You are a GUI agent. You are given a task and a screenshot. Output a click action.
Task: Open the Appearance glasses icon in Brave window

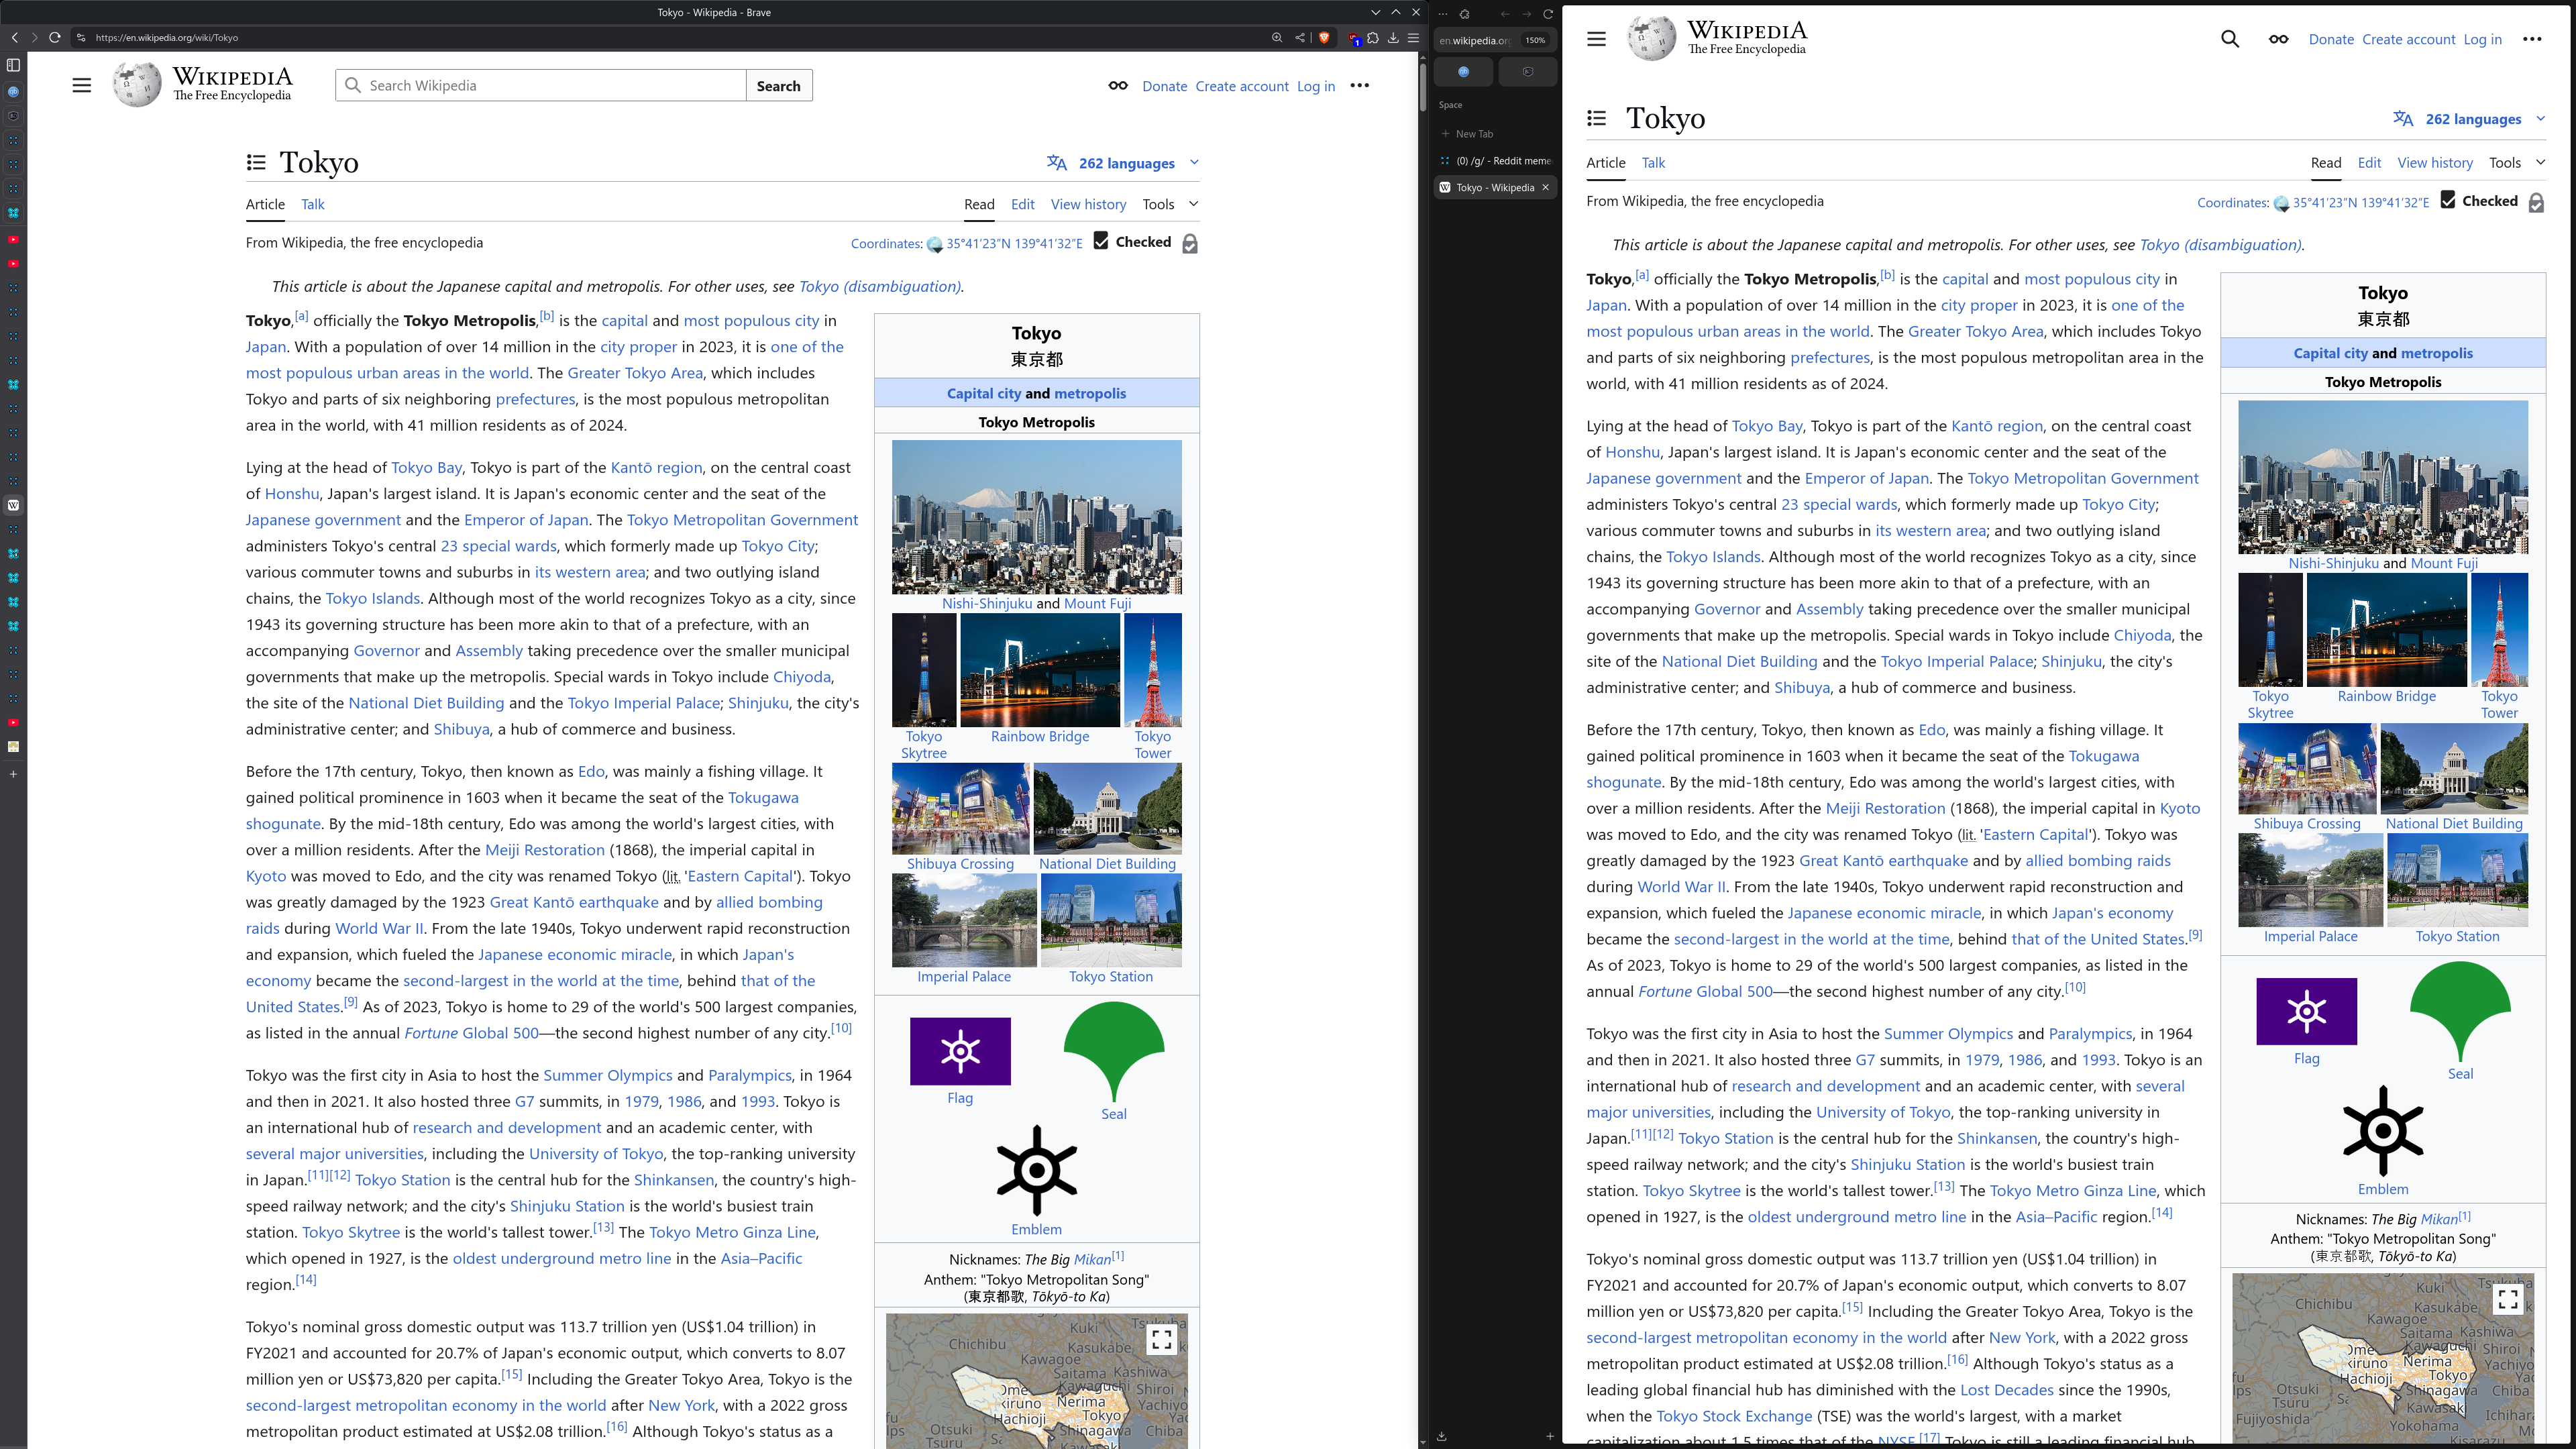click(1118, 86)
